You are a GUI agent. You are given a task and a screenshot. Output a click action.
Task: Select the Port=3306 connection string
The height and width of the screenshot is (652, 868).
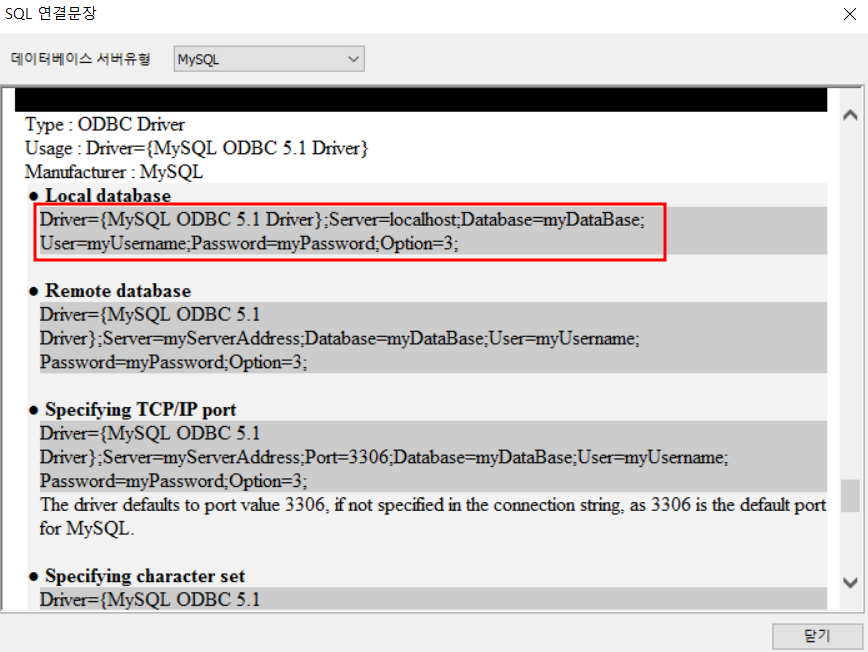[433, 457]
